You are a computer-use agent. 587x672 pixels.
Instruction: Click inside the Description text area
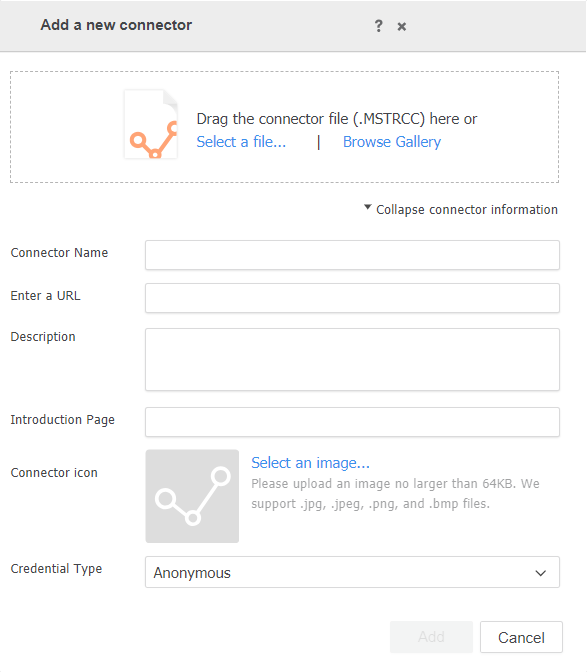[x=352, y=360]
